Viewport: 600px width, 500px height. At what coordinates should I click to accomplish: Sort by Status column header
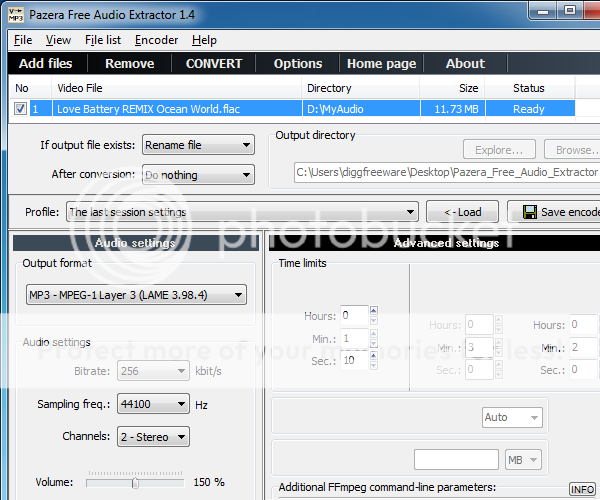(x=530, y=88)
